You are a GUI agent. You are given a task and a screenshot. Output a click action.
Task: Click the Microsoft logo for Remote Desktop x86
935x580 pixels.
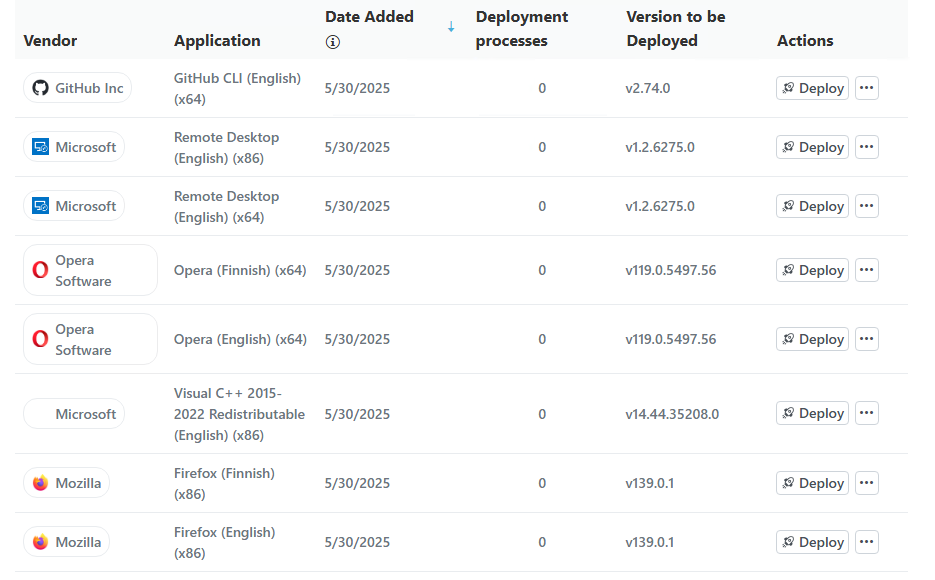tap(41, 147)
